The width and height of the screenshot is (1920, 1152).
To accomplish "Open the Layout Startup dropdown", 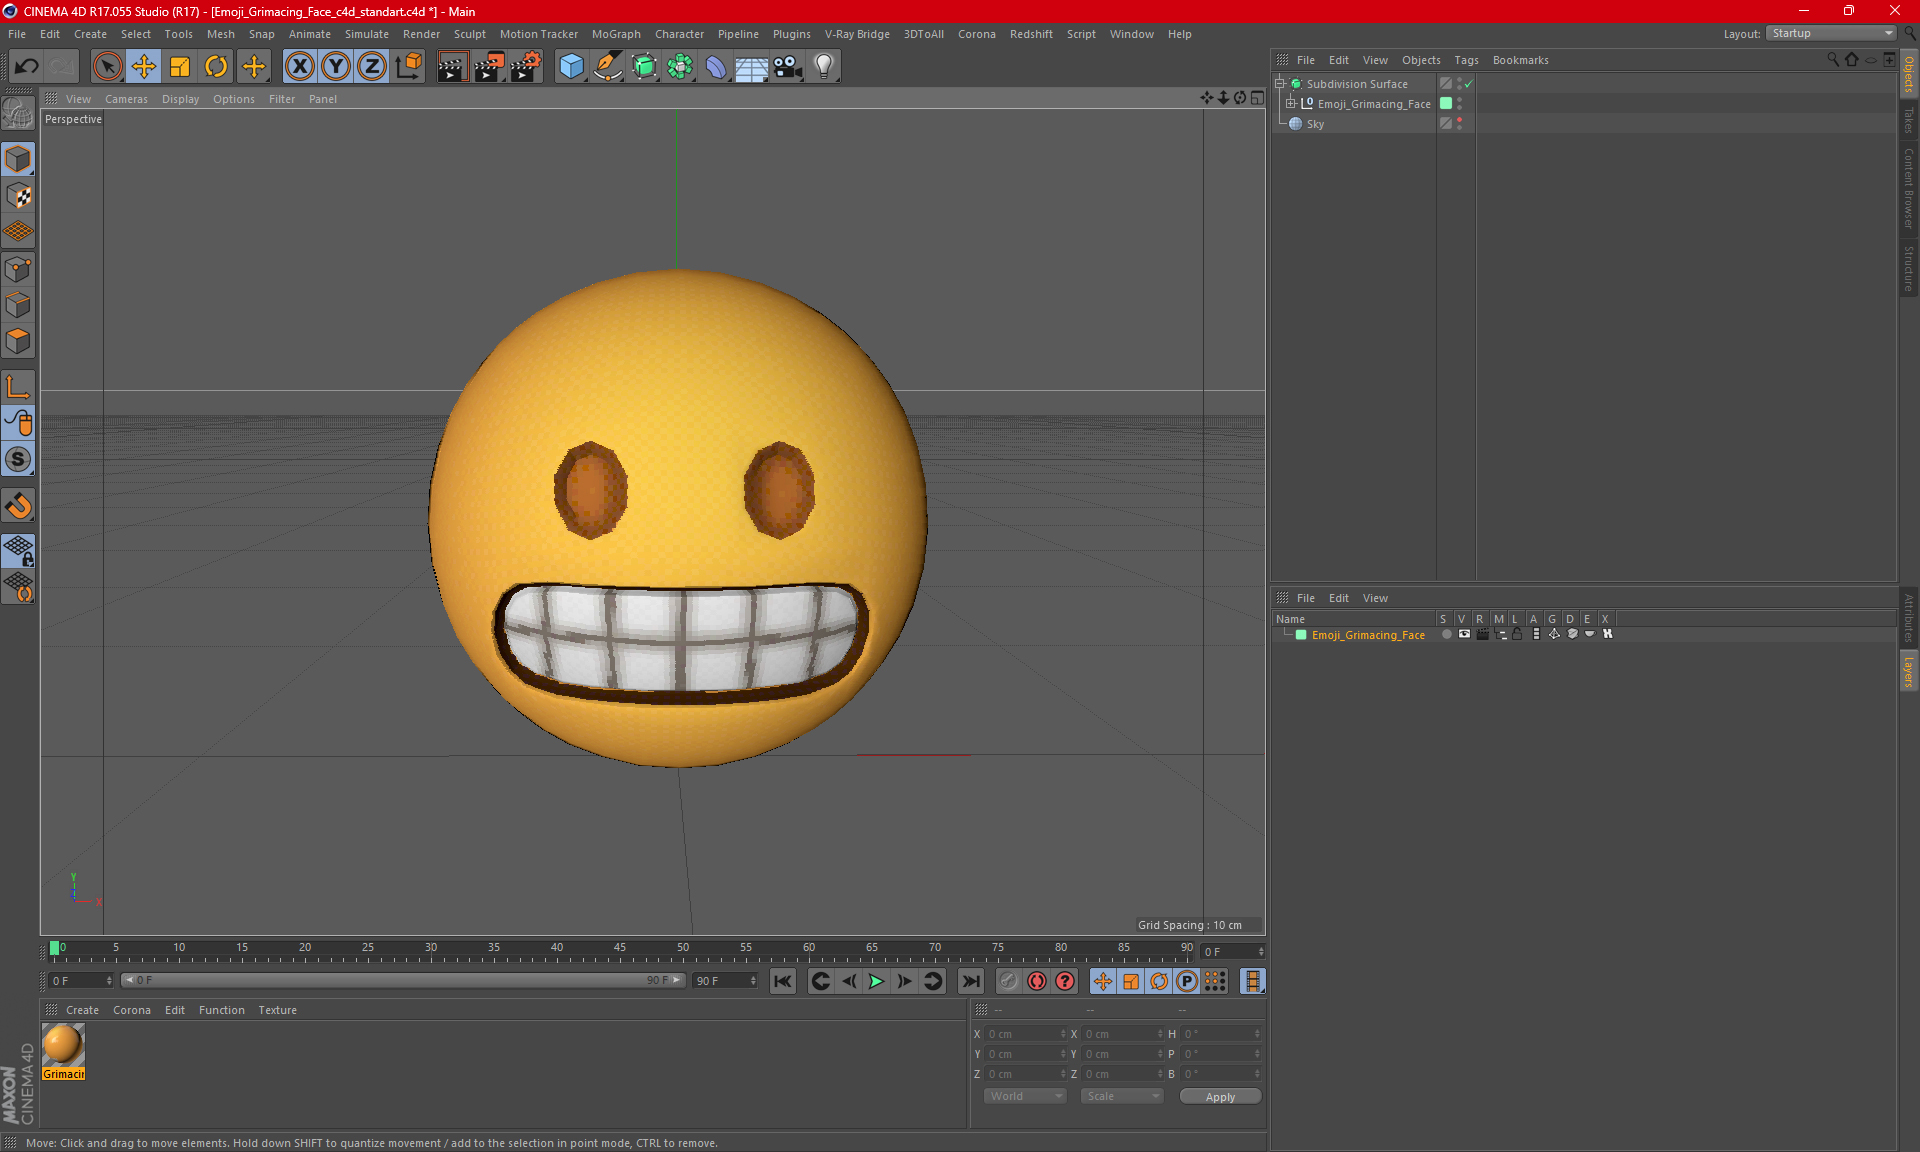I will pos(1832,33).
